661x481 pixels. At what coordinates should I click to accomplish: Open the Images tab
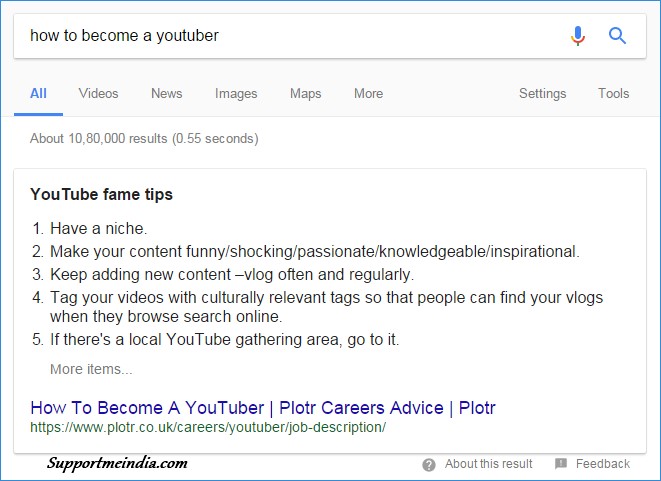point(236,94)
